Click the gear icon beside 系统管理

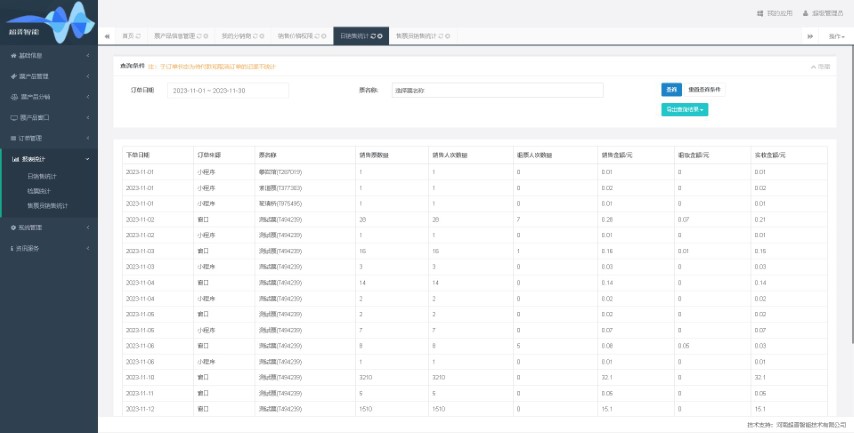click(13, 228)
